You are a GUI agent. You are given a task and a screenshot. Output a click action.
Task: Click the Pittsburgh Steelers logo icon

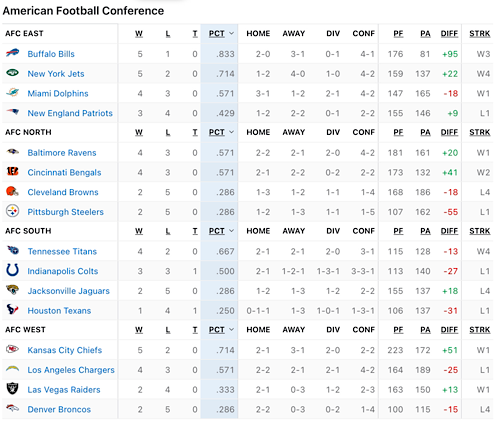coord(13,211)
